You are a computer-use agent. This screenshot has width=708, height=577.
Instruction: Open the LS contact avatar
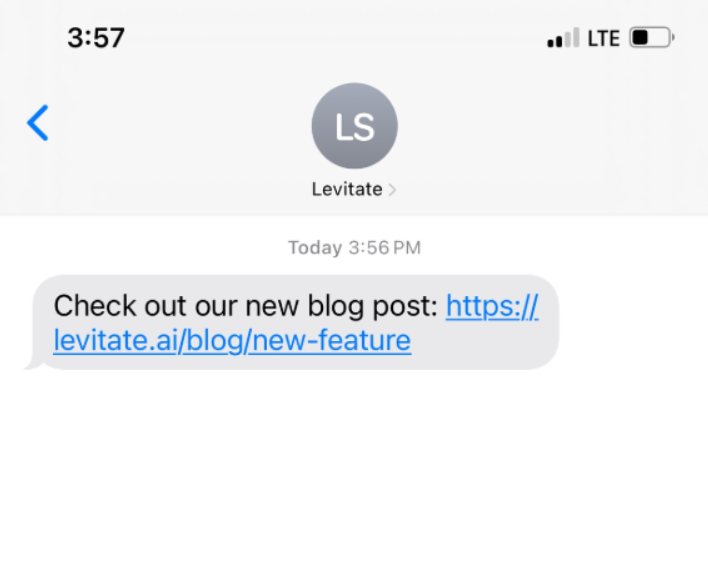(354, 126)
